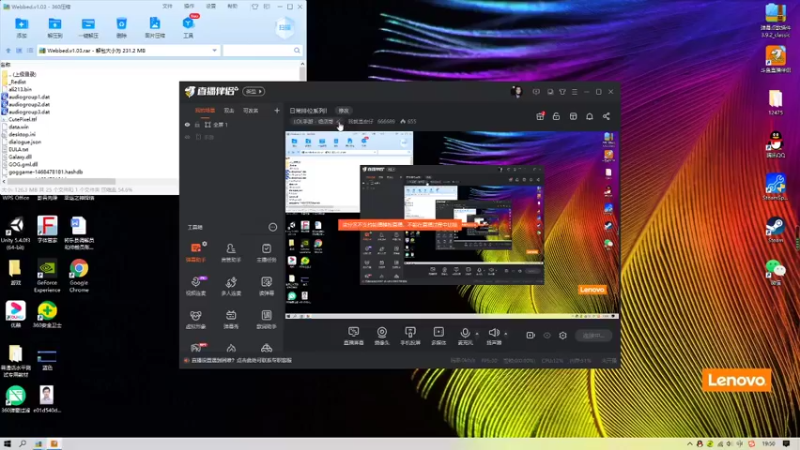Screen dimensions: 800x450
Task: Toggle the lock on 全屏 1 source
Action: point(197,124)
